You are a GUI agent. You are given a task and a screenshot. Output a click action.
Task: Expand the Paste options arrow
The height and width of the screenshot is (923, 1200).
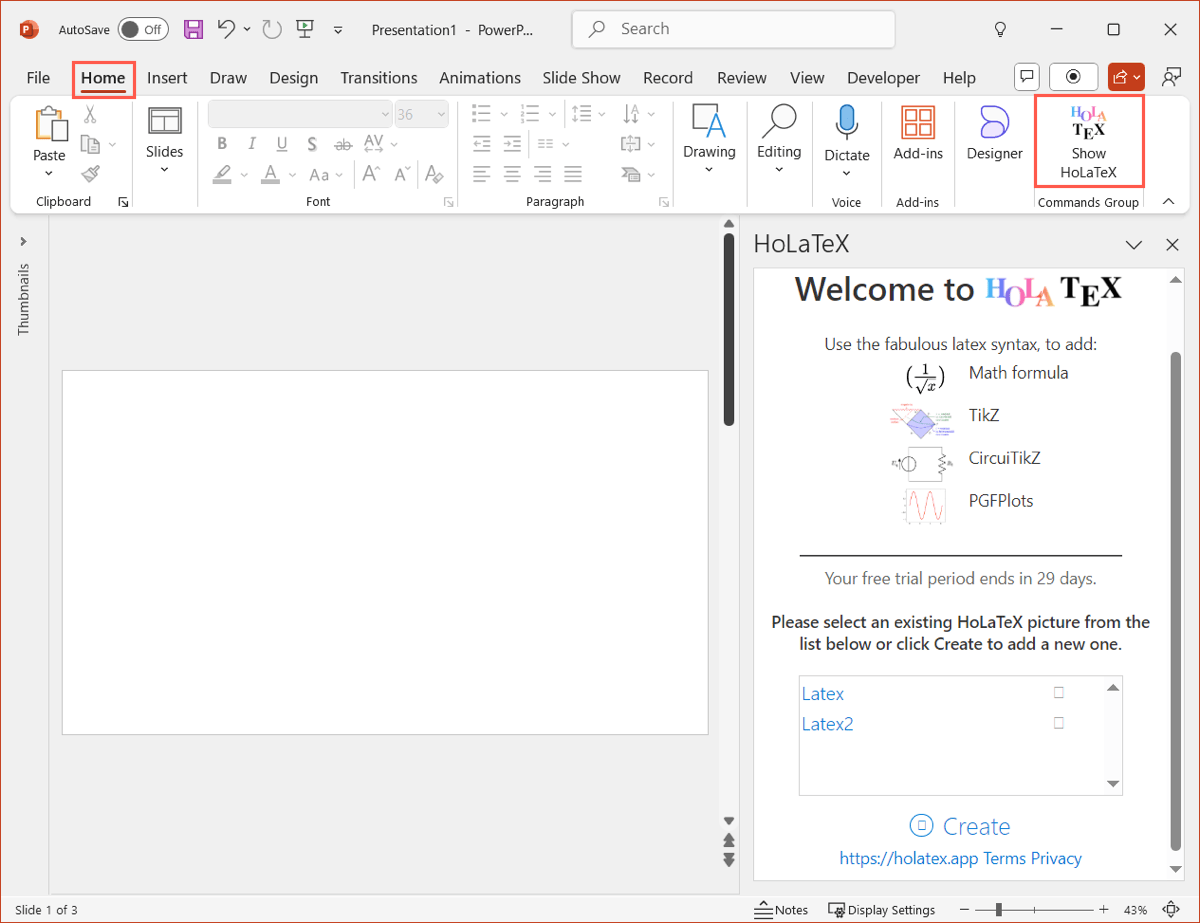(x=49, y=172)
